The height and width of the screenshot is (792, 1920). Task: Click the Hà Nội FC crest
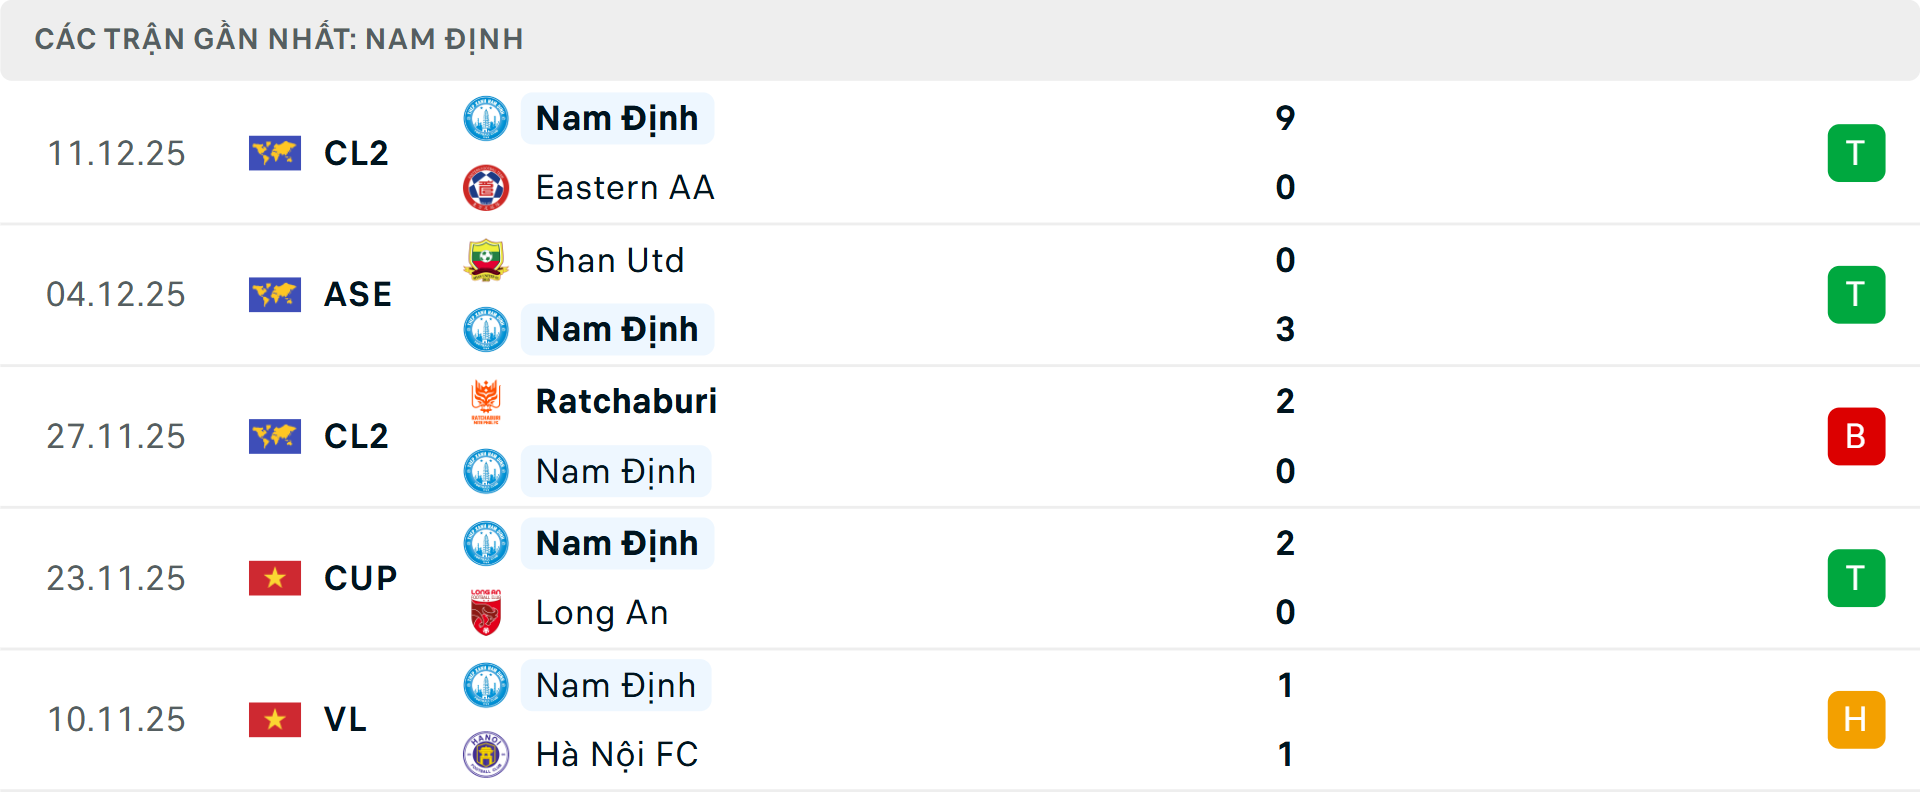pos(486,754)
